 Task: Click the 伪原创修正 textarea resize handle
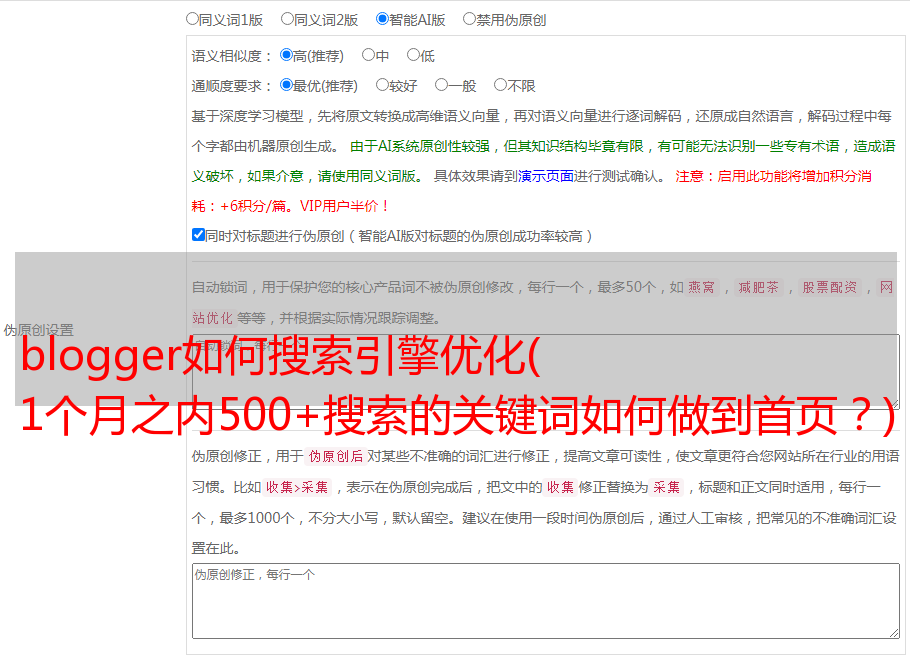pyautogui.click(x=894, y=634)
